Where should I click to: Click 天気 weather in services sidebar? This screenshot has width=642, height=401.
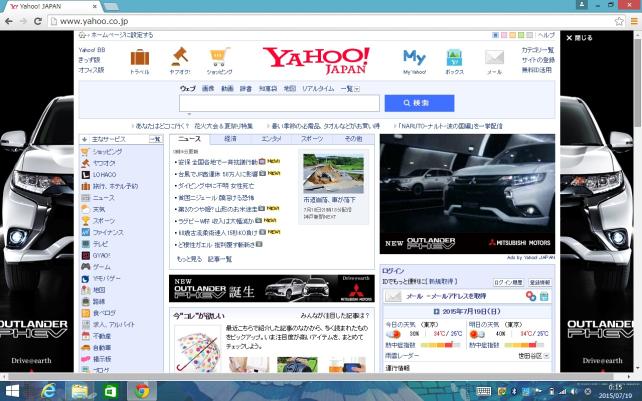pyautogui.click(x=98, y=209)
